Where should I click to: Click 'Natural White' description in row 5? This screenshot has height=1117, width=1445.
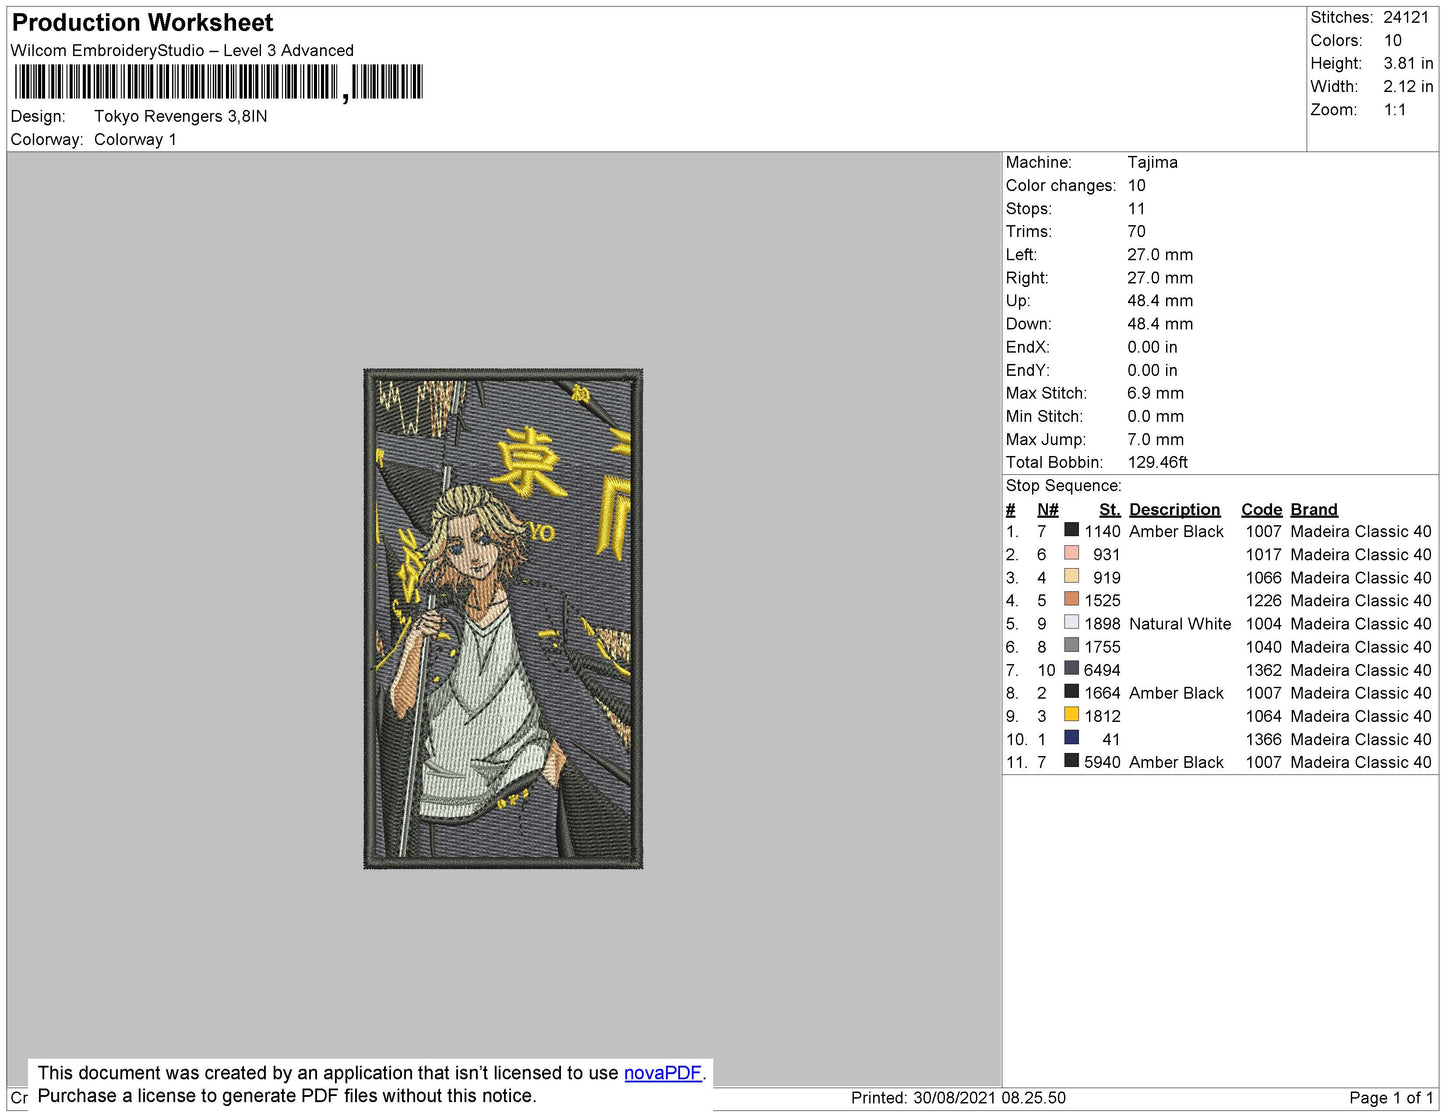1180,624
